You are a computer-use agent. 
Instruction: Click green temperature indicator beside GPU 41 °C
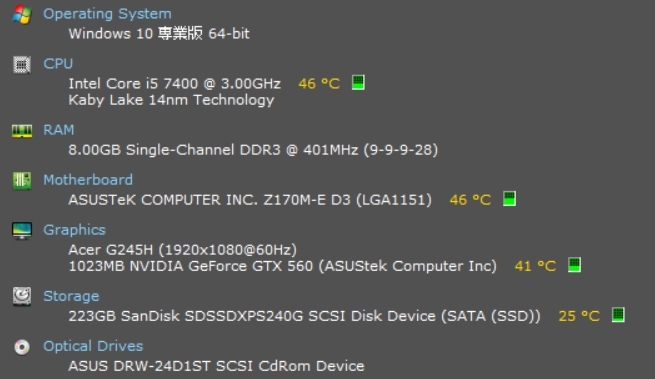pos(574,265)
